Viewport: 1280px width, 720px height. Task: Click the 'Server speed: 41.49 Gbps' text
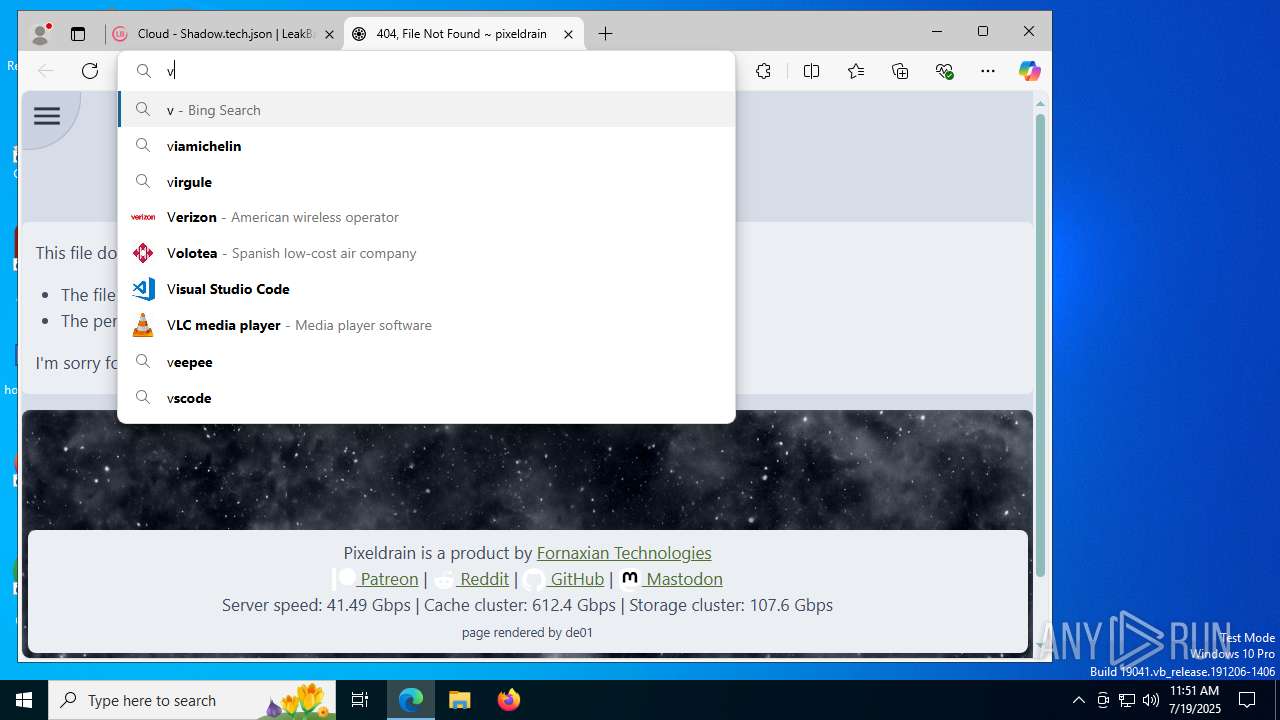pos(316,605)
